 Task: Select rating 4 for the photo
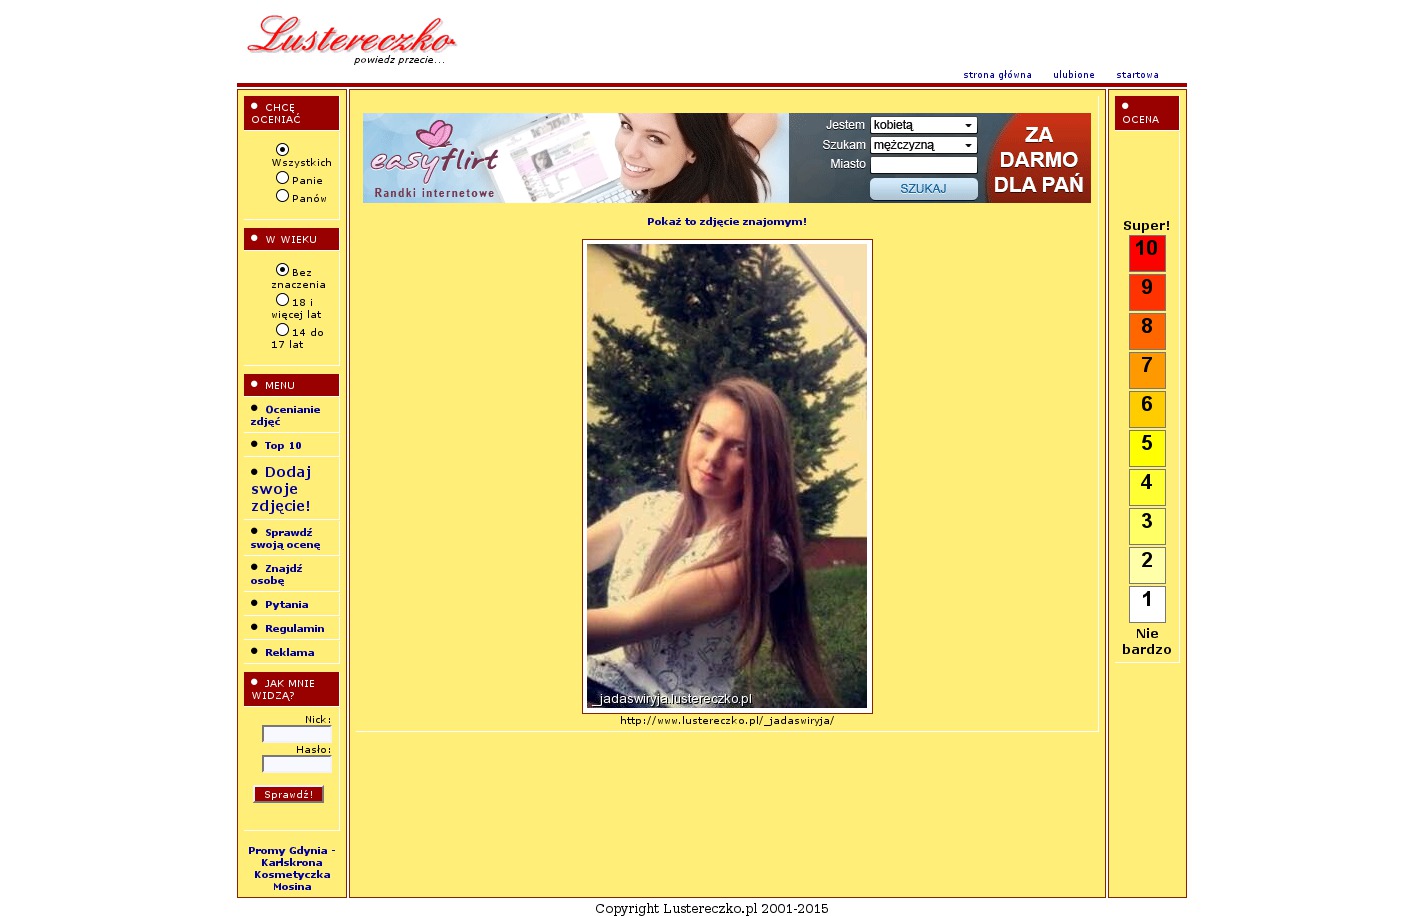click(x=1147, y=487)
